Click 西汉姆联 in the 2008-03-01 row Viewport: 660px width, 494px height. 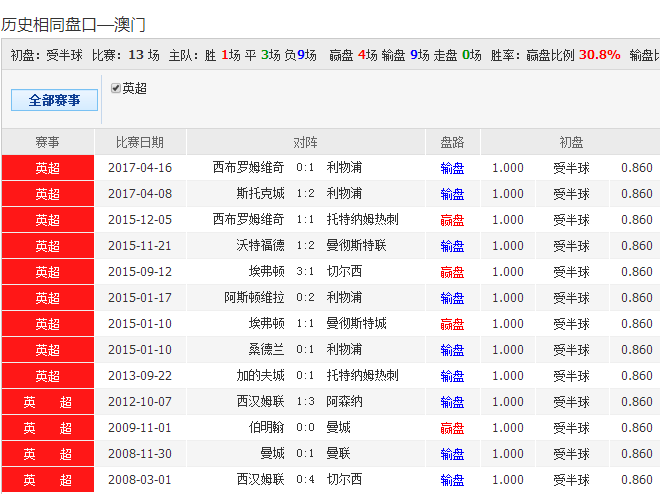260,480
